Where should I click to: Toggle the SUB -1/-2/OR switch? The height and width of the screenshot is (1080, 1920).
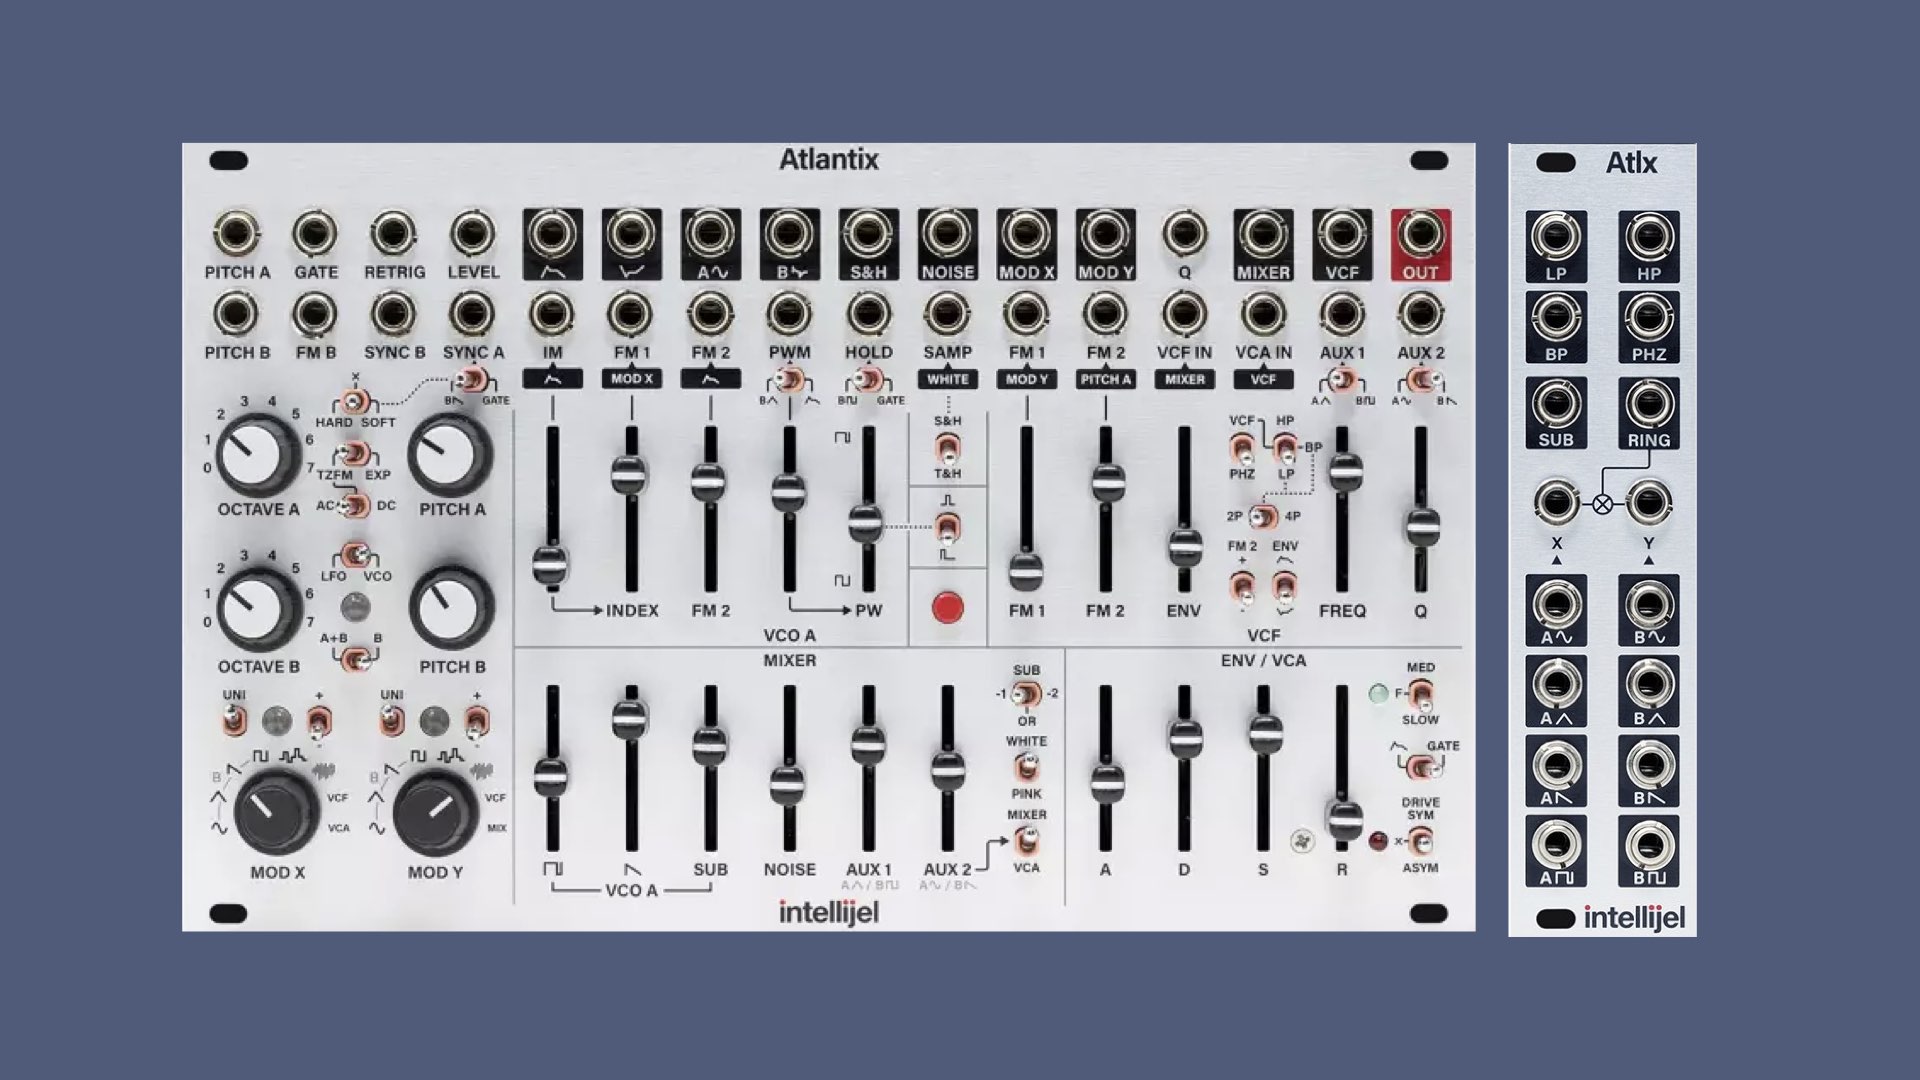[x=1026, y=694]
